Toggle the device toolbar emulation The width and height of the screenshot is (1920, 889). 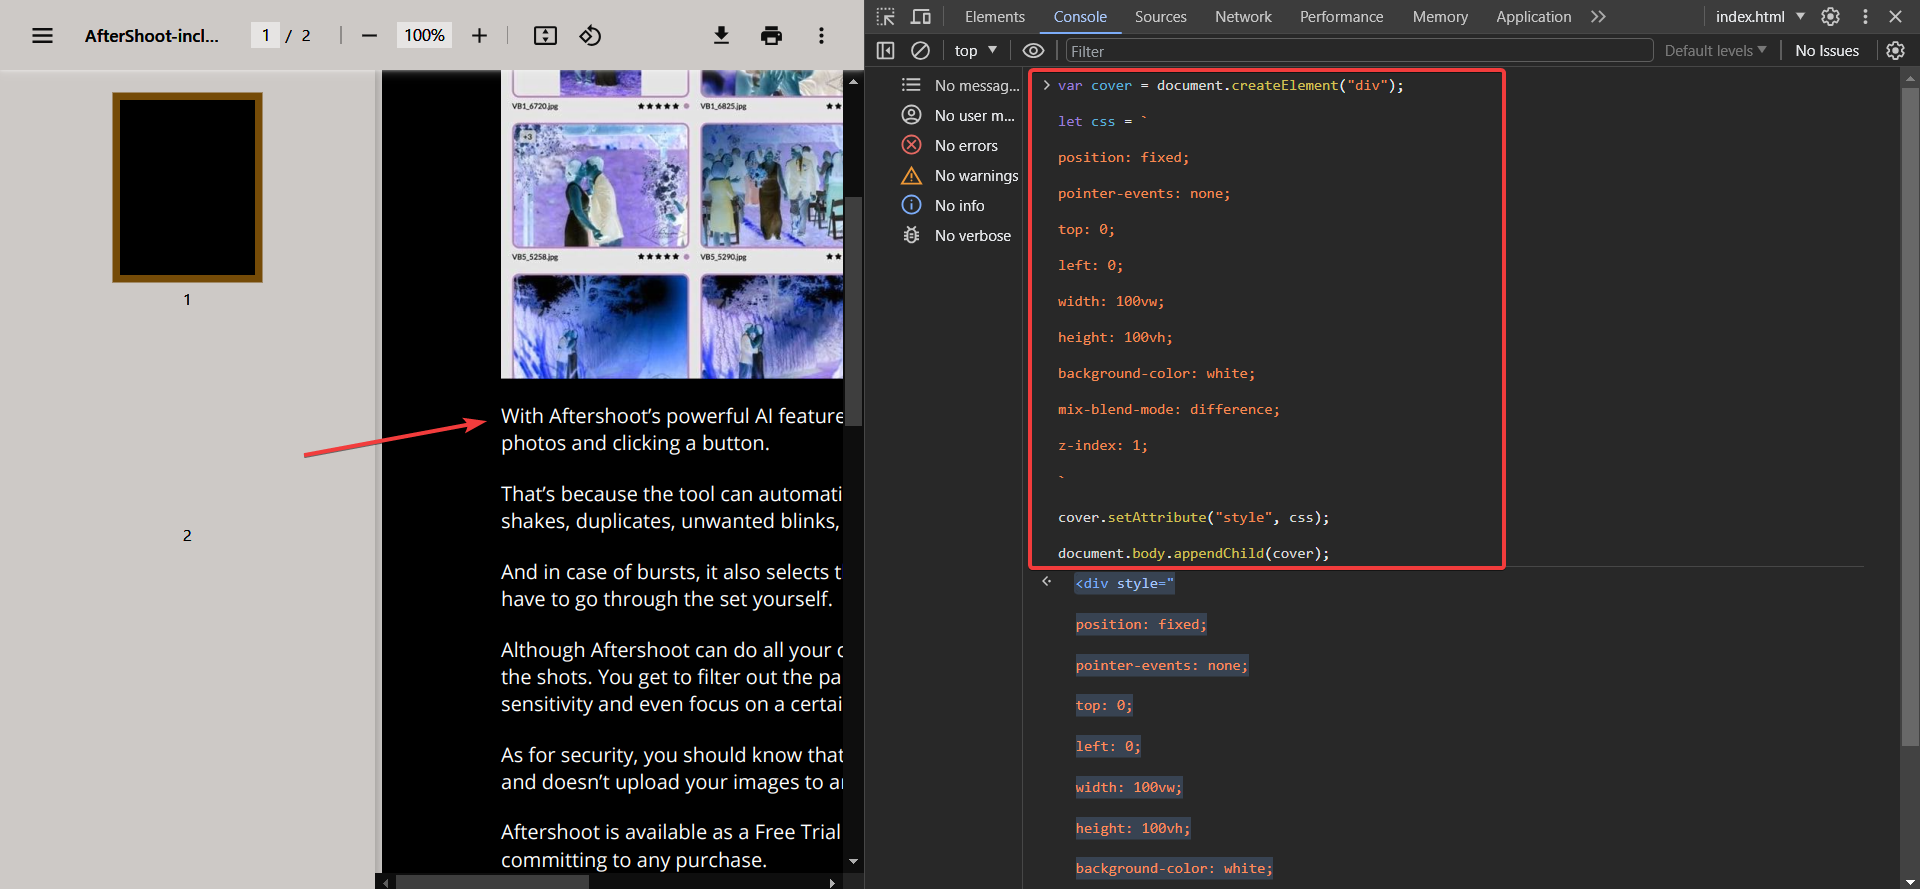tap(921, 17)
